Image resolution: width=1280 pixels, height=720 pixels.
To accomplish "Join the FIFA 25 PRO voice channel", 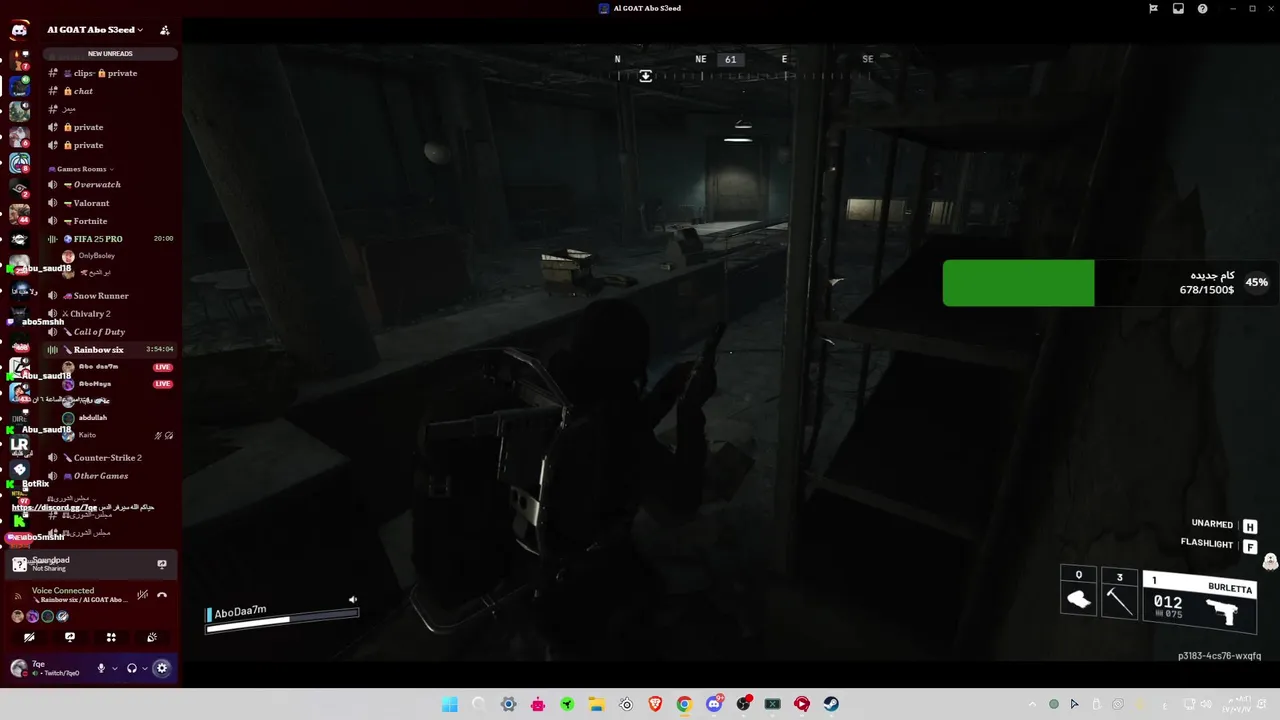I will tap(110, 239).
